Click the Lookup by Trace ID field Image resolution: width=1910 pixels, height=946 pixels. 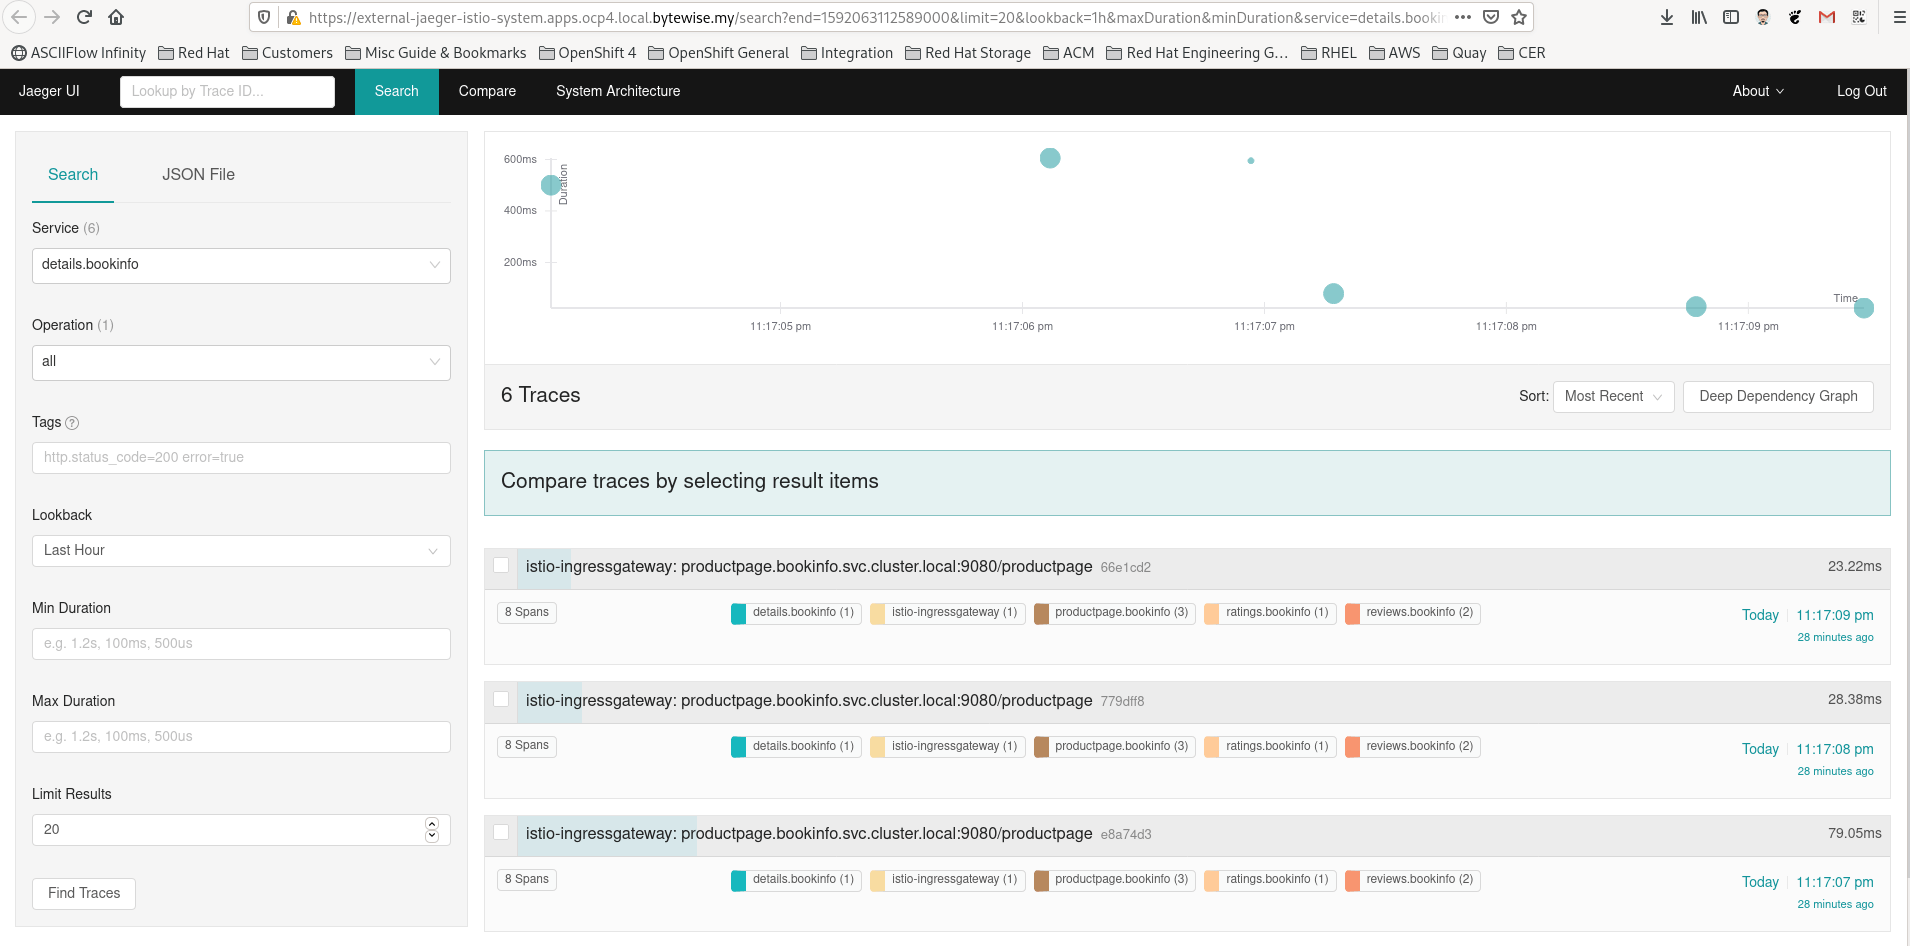(227, 91)
